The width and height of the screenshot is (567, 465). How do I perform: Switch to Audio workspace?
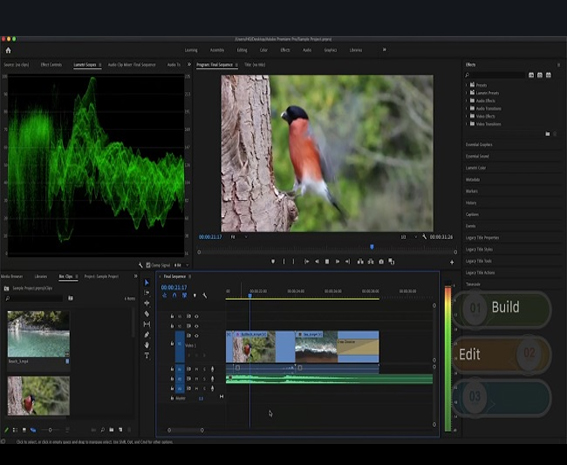307,50
